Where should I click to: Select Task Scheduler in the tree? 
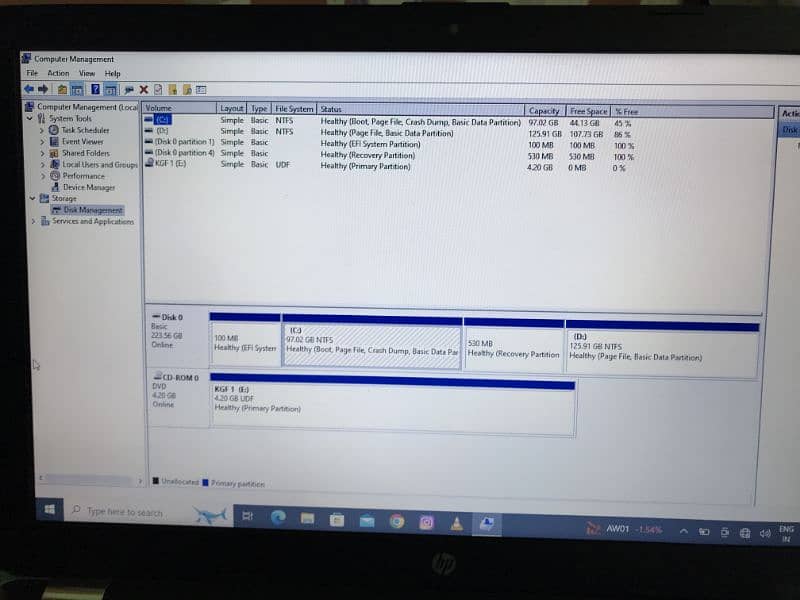pos(79,130)
